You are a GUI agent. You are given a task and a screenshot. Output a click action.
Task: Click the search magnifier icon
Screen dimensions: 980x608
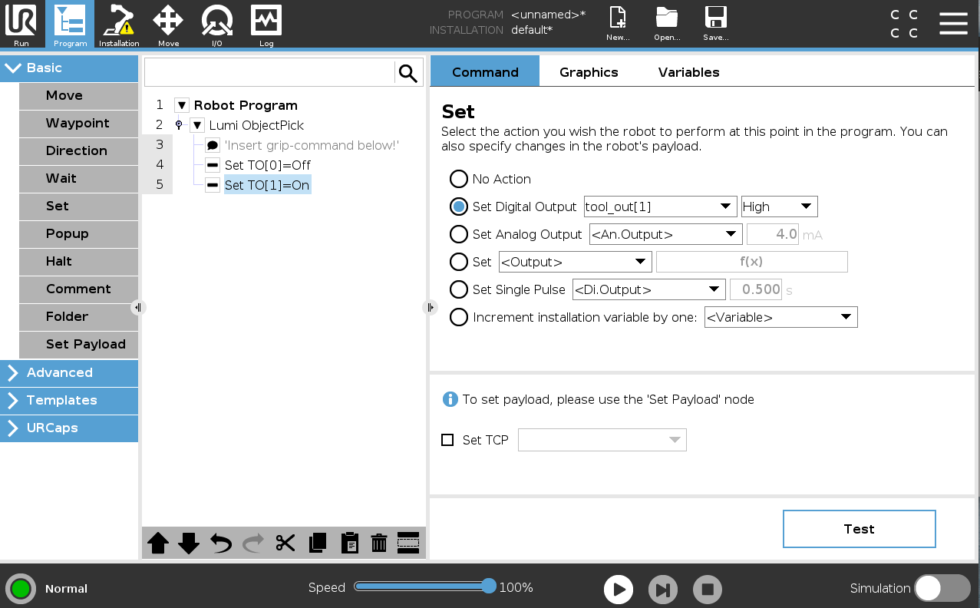[x=408, y=73]
